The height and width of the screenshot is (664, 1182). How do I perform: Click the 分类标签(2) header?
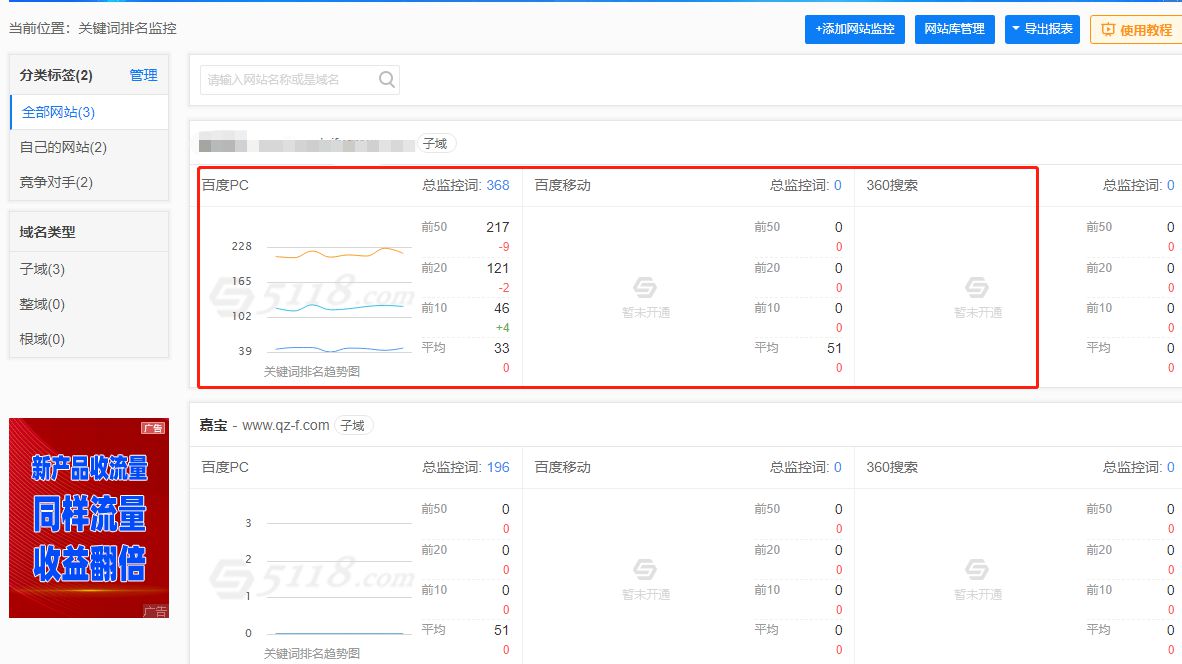coord(56,75)
